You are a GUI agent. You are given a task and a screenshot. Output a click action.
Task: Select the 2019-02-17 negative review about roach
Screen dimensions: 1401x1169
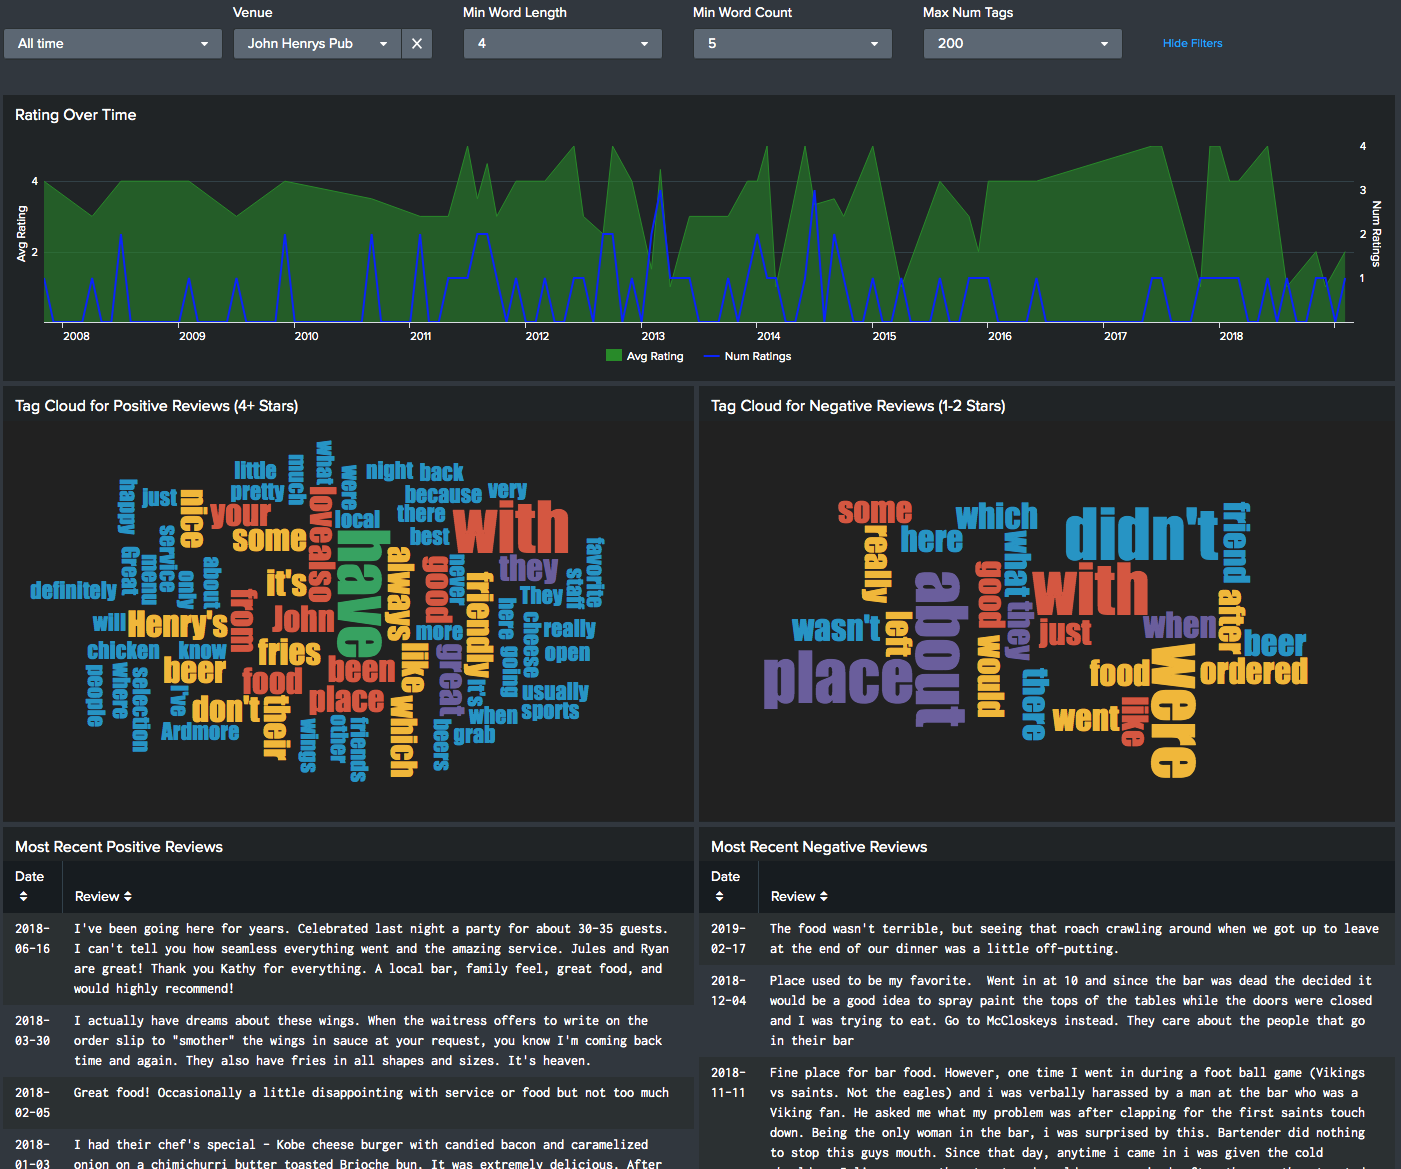(1046, 938)
